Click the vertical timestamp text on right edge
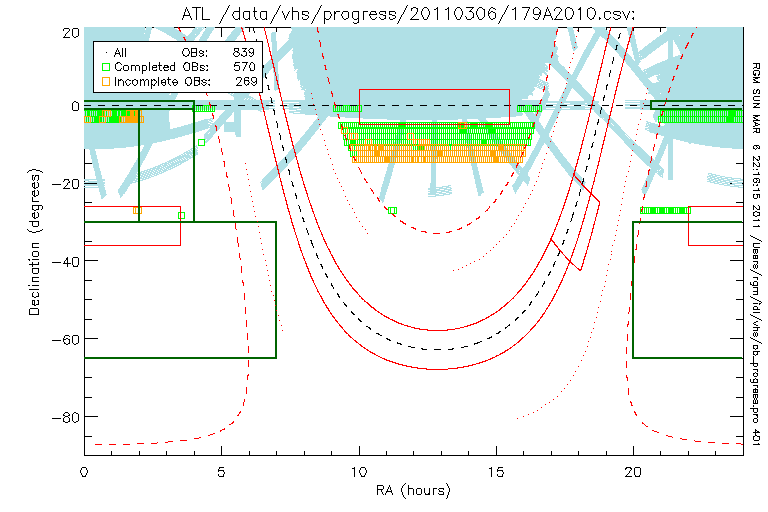Image resolution: width=768 pixels, height=512 pixels. tap(756, 240)
